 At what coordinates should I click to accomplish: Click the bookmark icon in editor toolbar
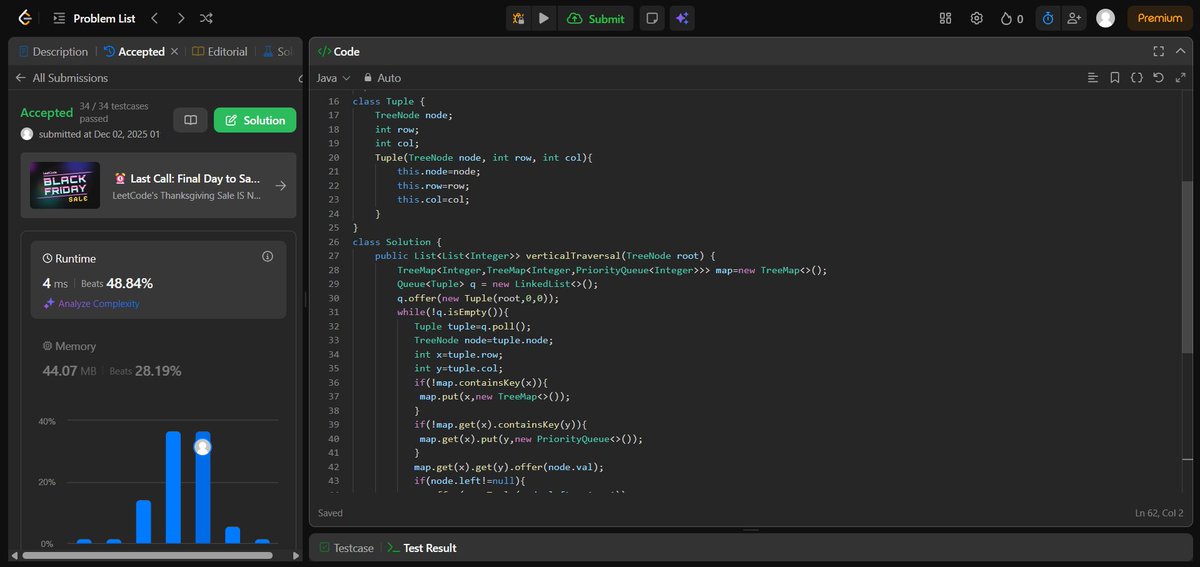pos(1115,77)
